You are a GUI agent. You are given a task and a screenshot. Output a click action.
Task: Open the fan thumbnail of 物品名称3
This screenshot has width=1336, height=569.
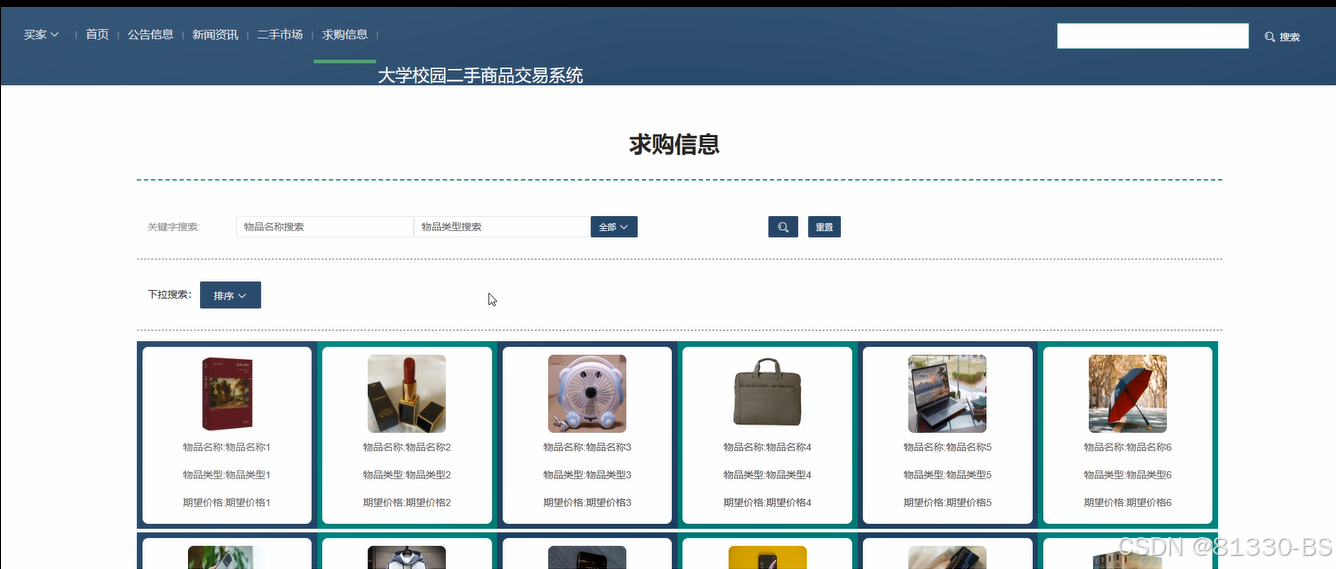pos(587,394)
